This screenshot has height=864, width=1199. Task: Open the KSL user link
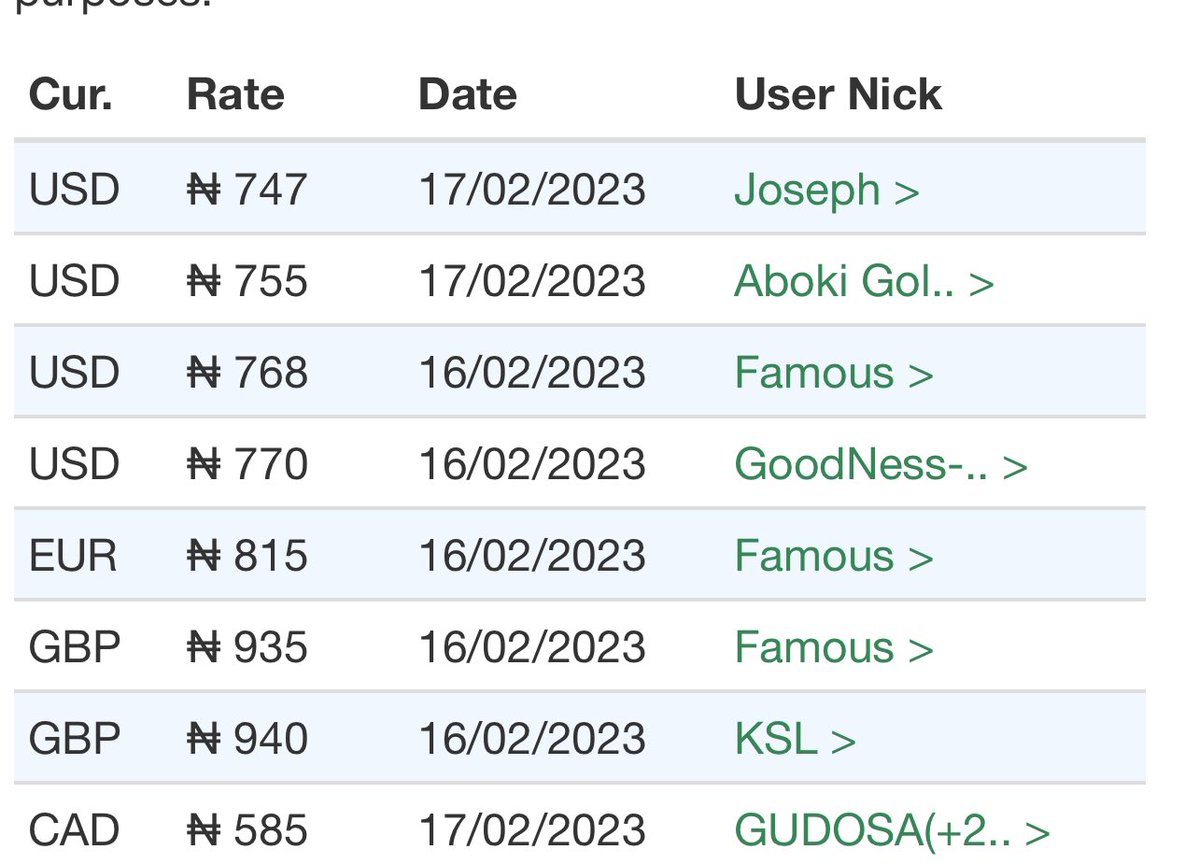coord(795,739)
